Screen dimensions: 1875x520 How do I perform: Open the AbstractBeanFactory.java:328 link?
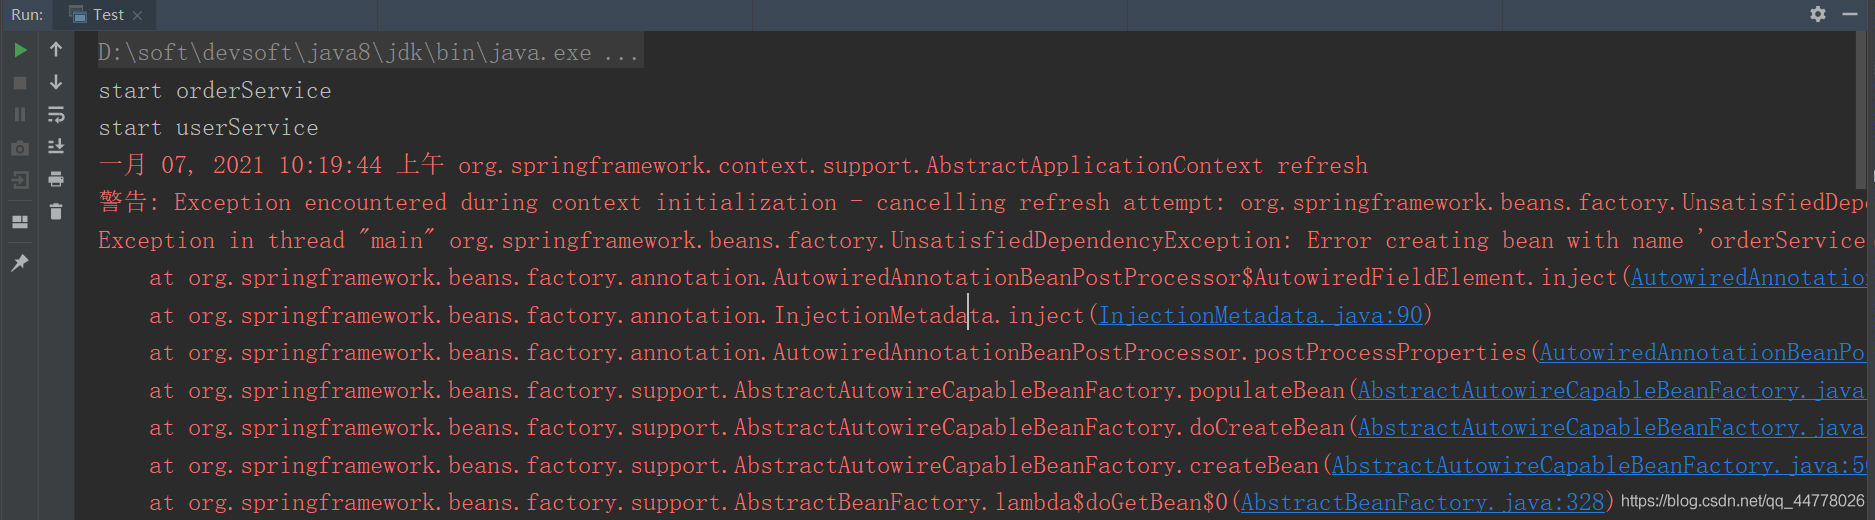pyautogui.click(x=1422, y=502)
